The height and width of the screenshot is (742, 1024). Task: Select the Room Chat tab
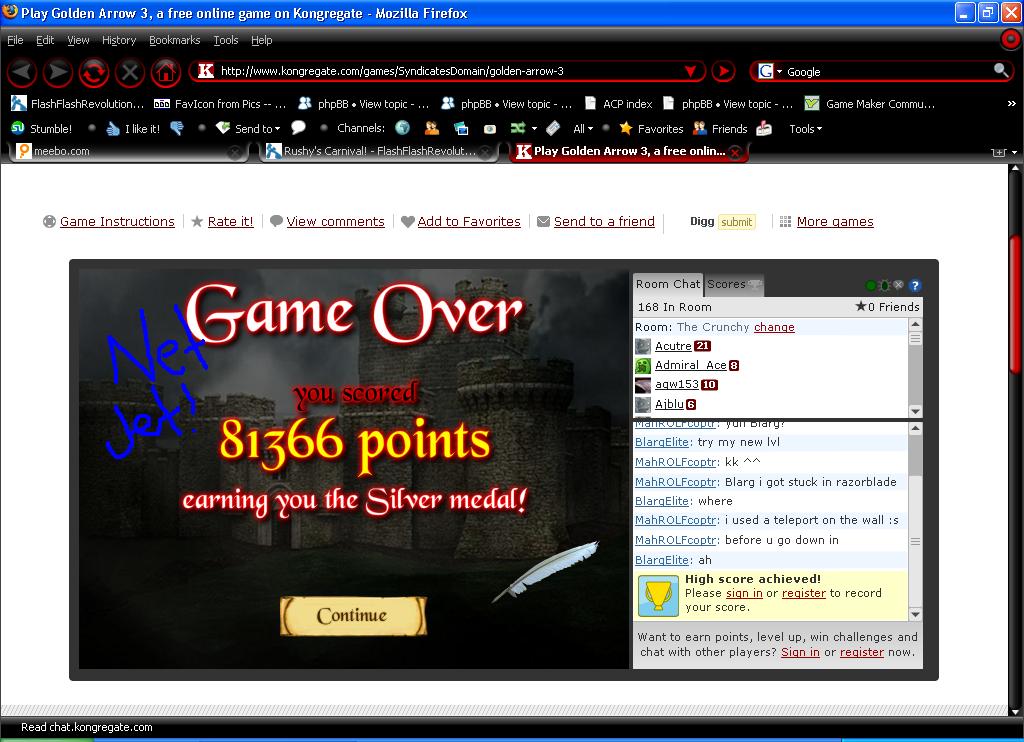[667, 284]
